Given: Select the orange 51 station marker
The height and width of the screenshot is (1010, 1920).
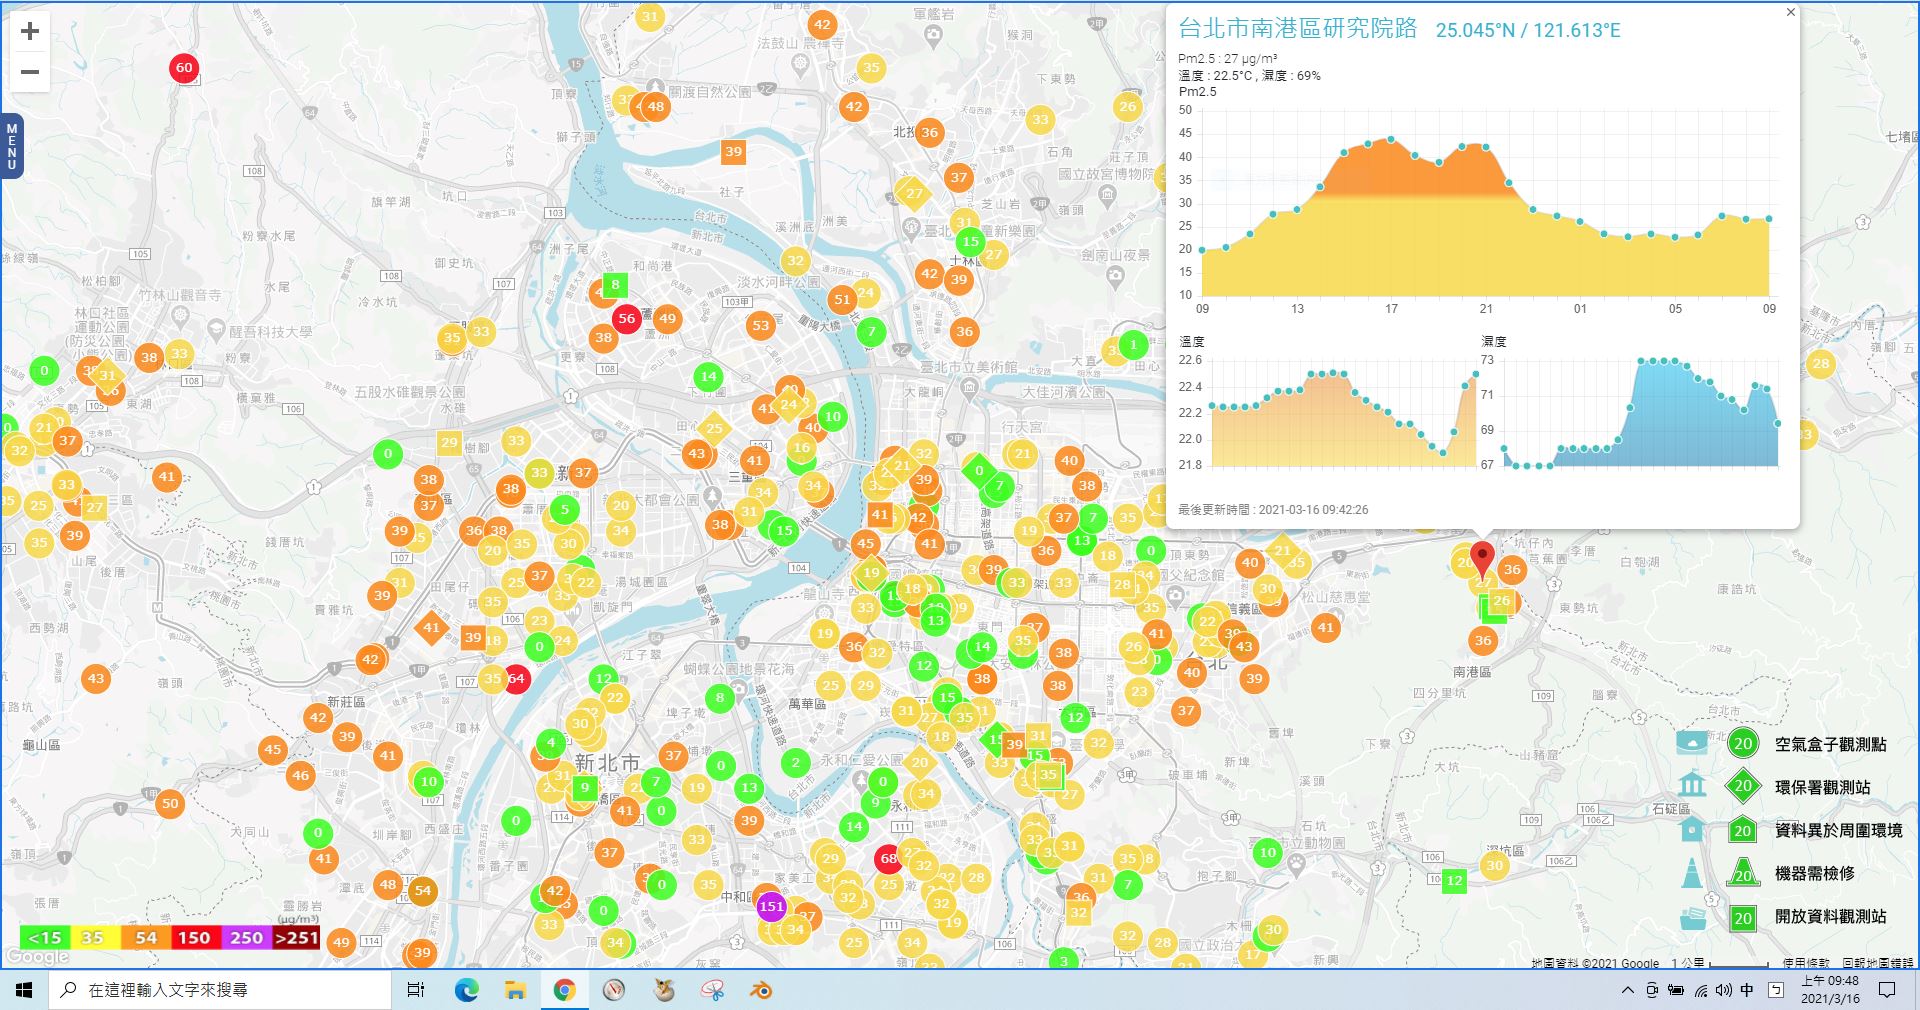Looking at the screenshot, I should 842,299.
